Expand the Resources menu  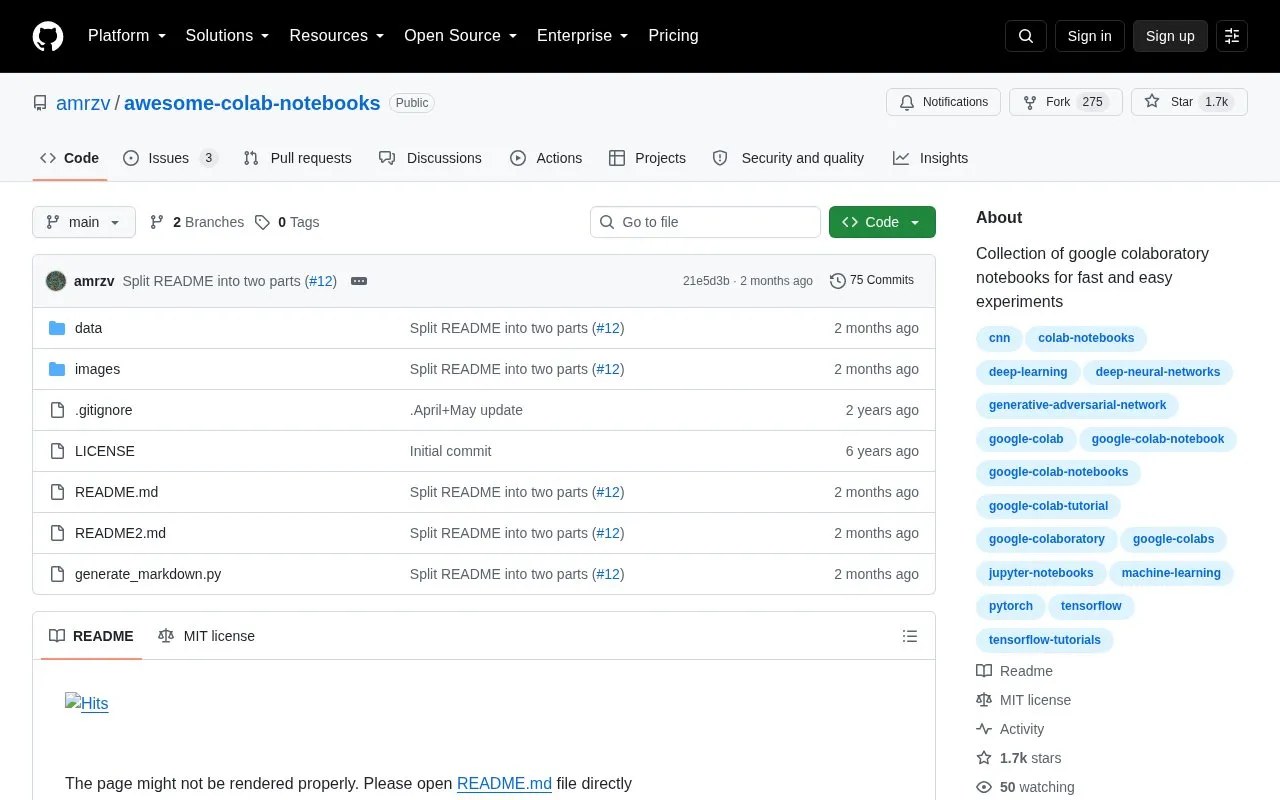[x=337, y=36]
